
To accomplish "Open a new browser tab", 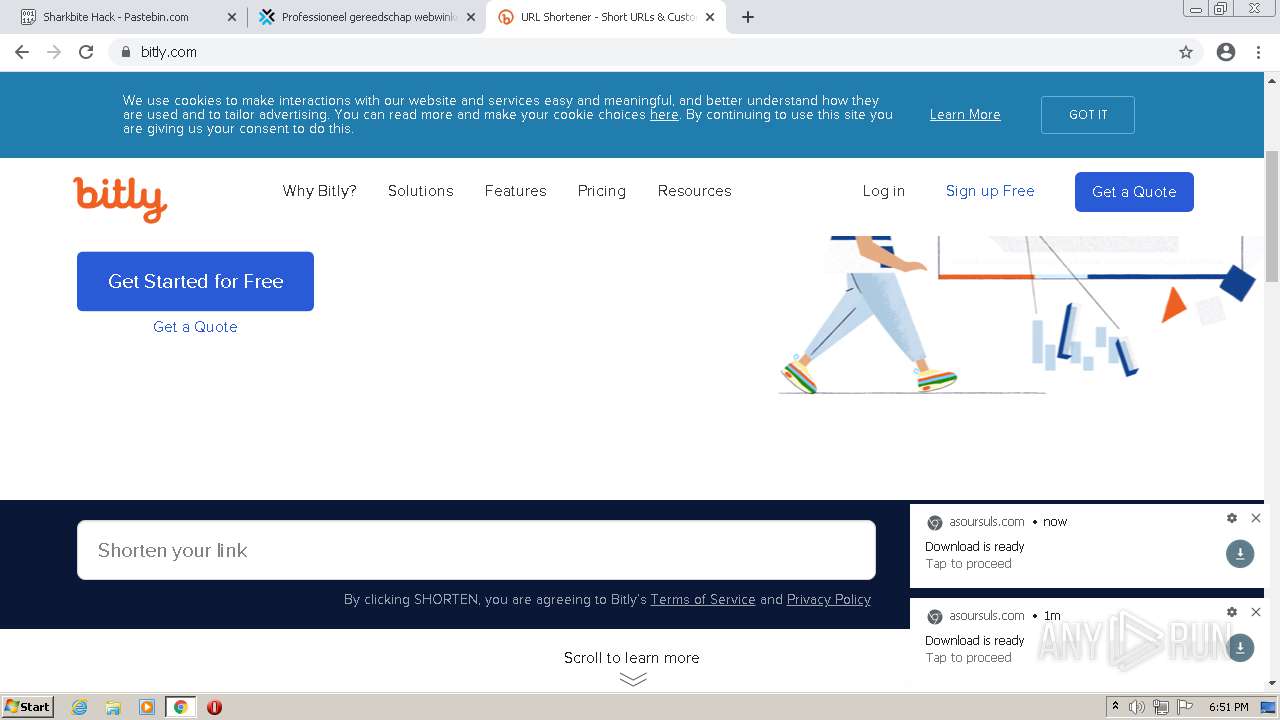I will (748, 17).
